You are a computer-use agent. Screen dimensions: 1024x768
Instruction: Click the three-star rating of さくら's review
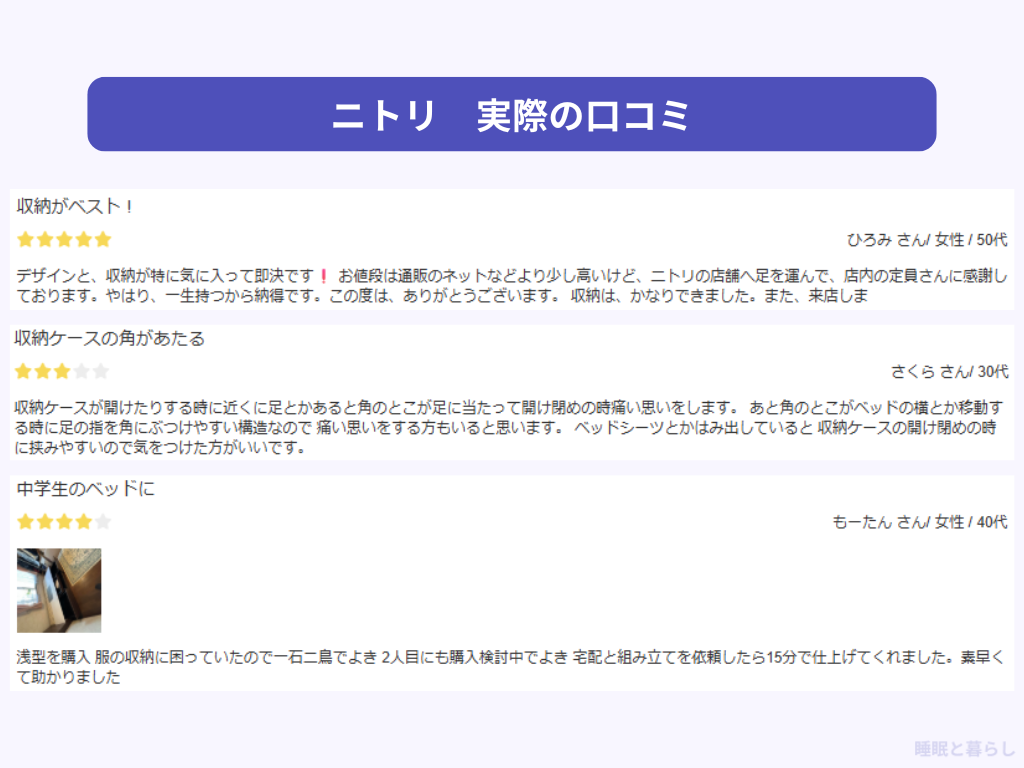(x=62, y=372)
